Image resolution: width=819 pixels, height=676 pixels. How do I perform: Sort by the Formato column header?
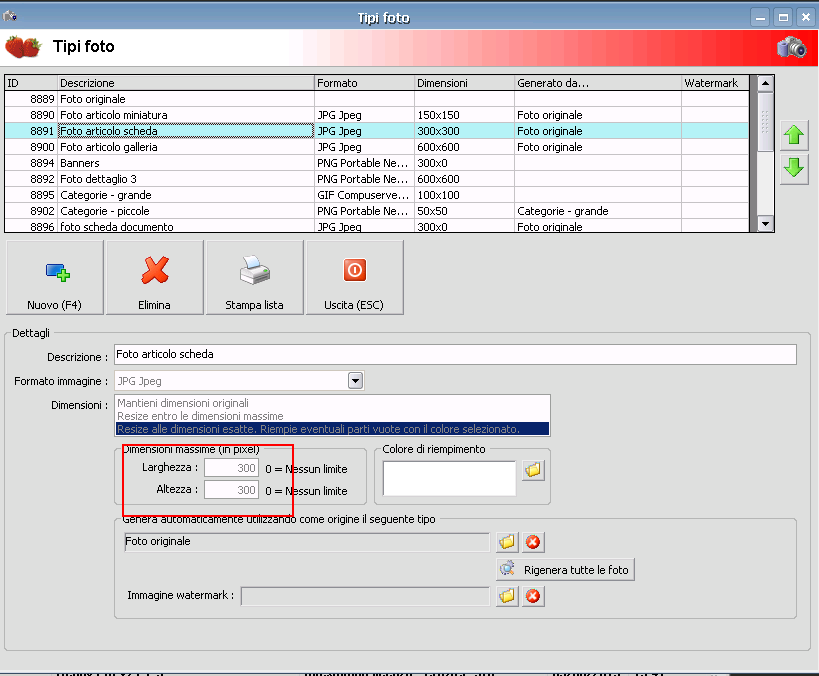point(364,83)
